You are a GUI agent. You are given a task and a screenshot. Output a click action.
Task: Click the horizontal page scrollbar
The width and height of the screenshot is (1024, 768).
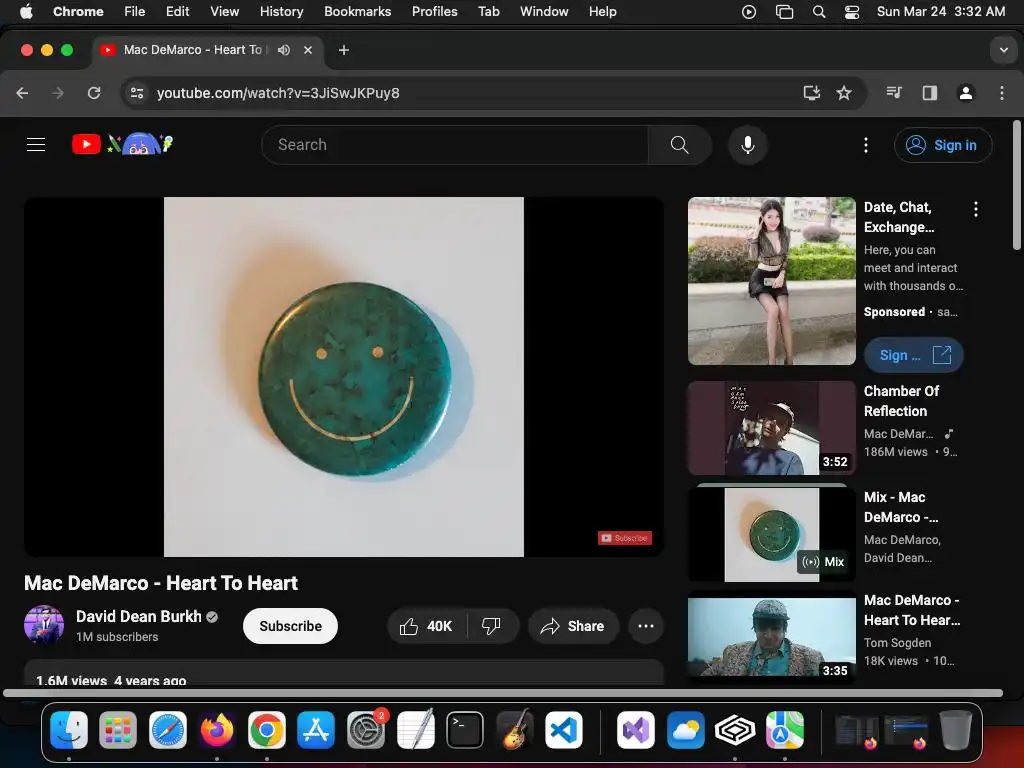click(x=503, y=693)
